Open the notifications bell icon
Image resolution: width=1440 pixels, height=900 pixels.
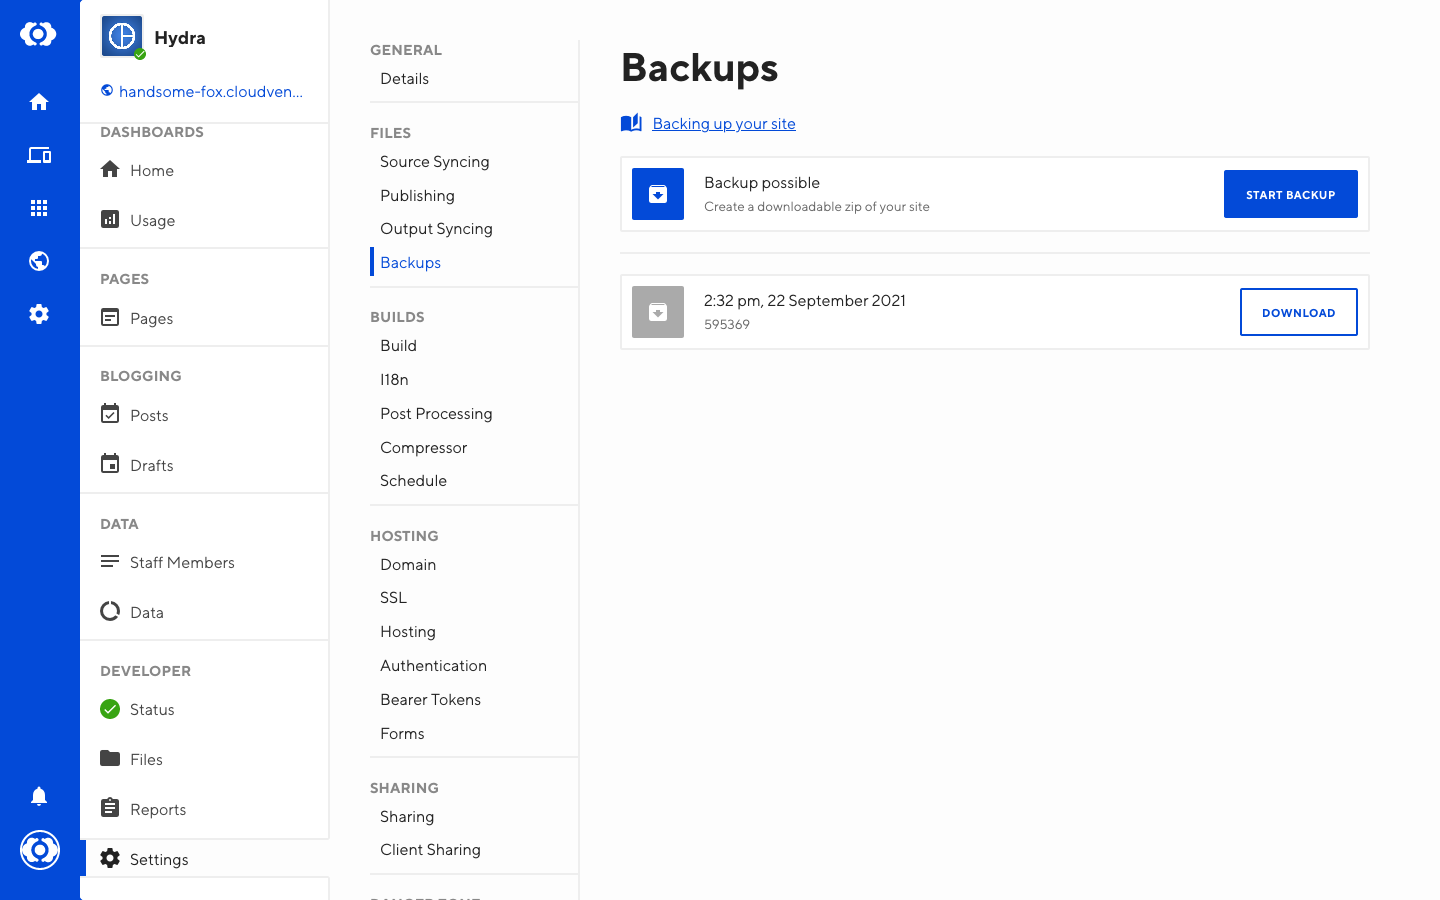(x=39, y=796)
